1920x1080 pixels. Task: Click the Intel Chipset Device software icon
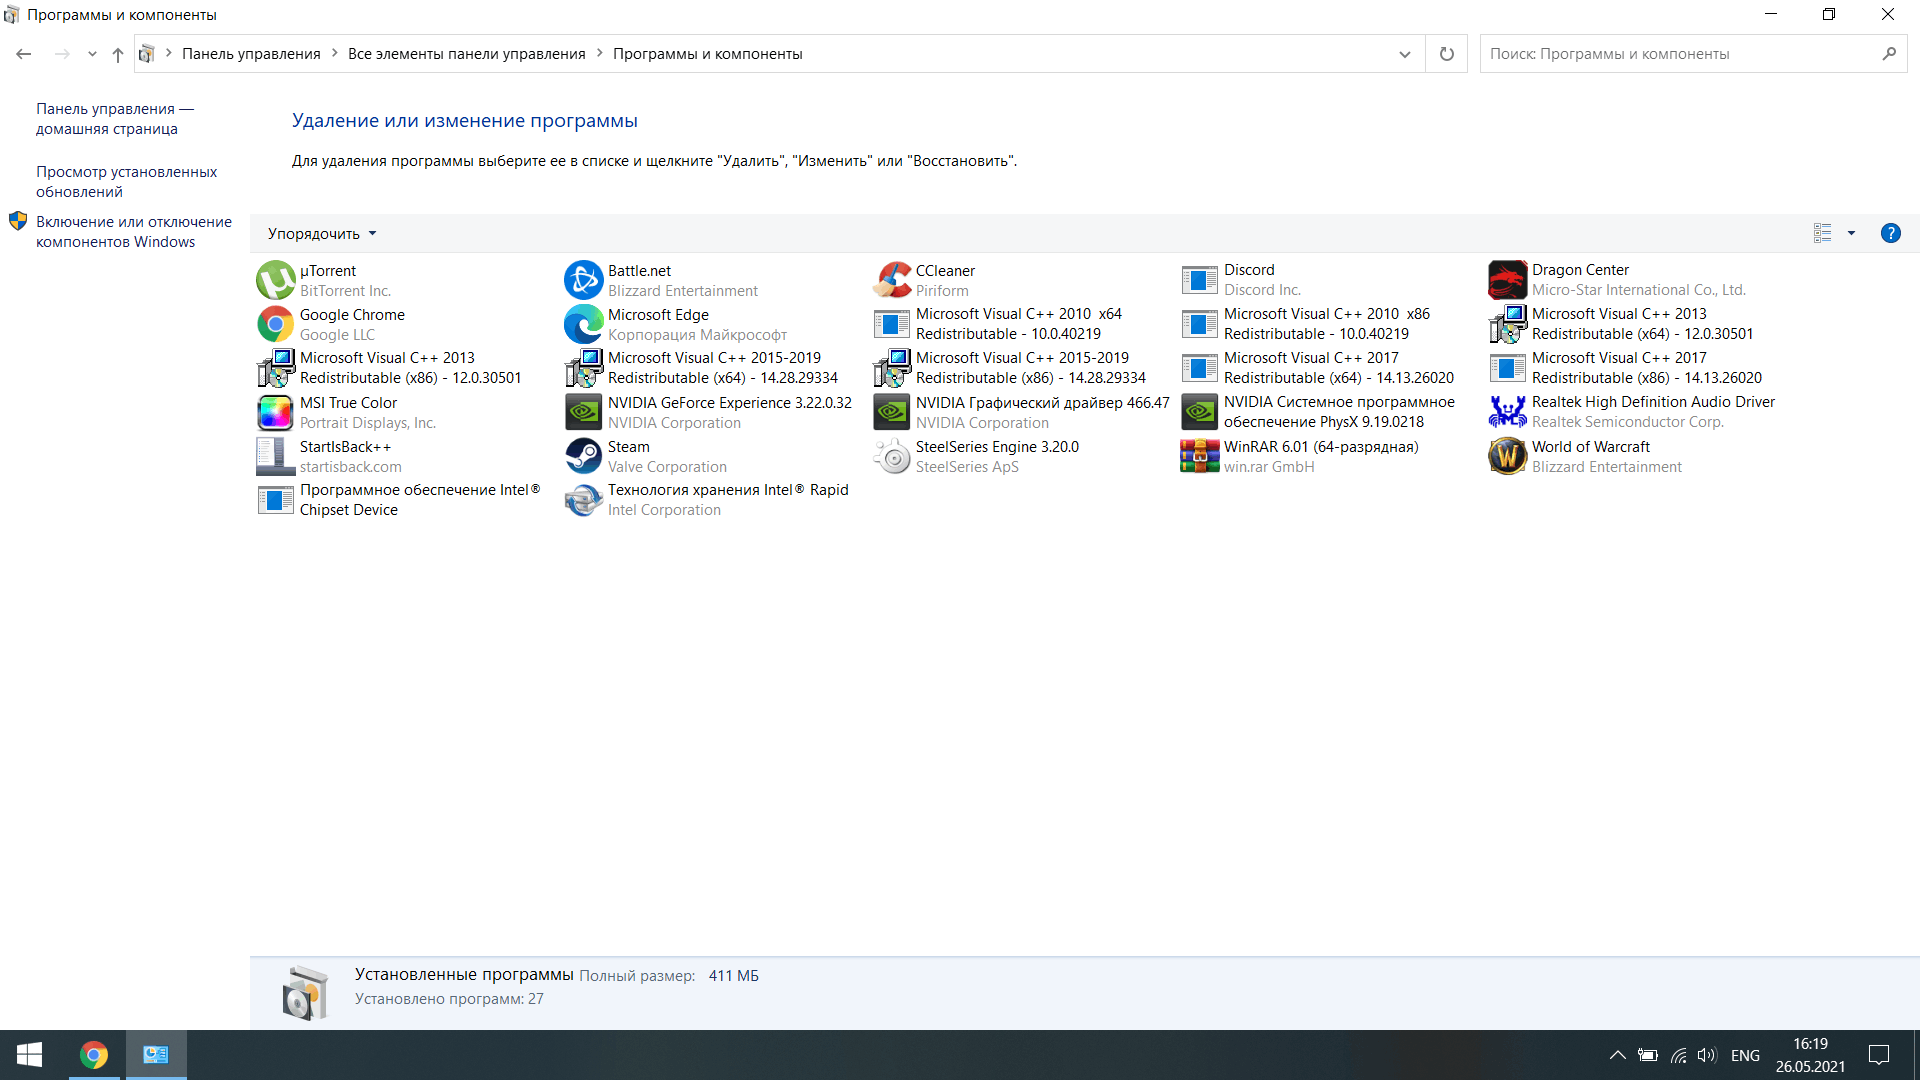tap(275, 500)
